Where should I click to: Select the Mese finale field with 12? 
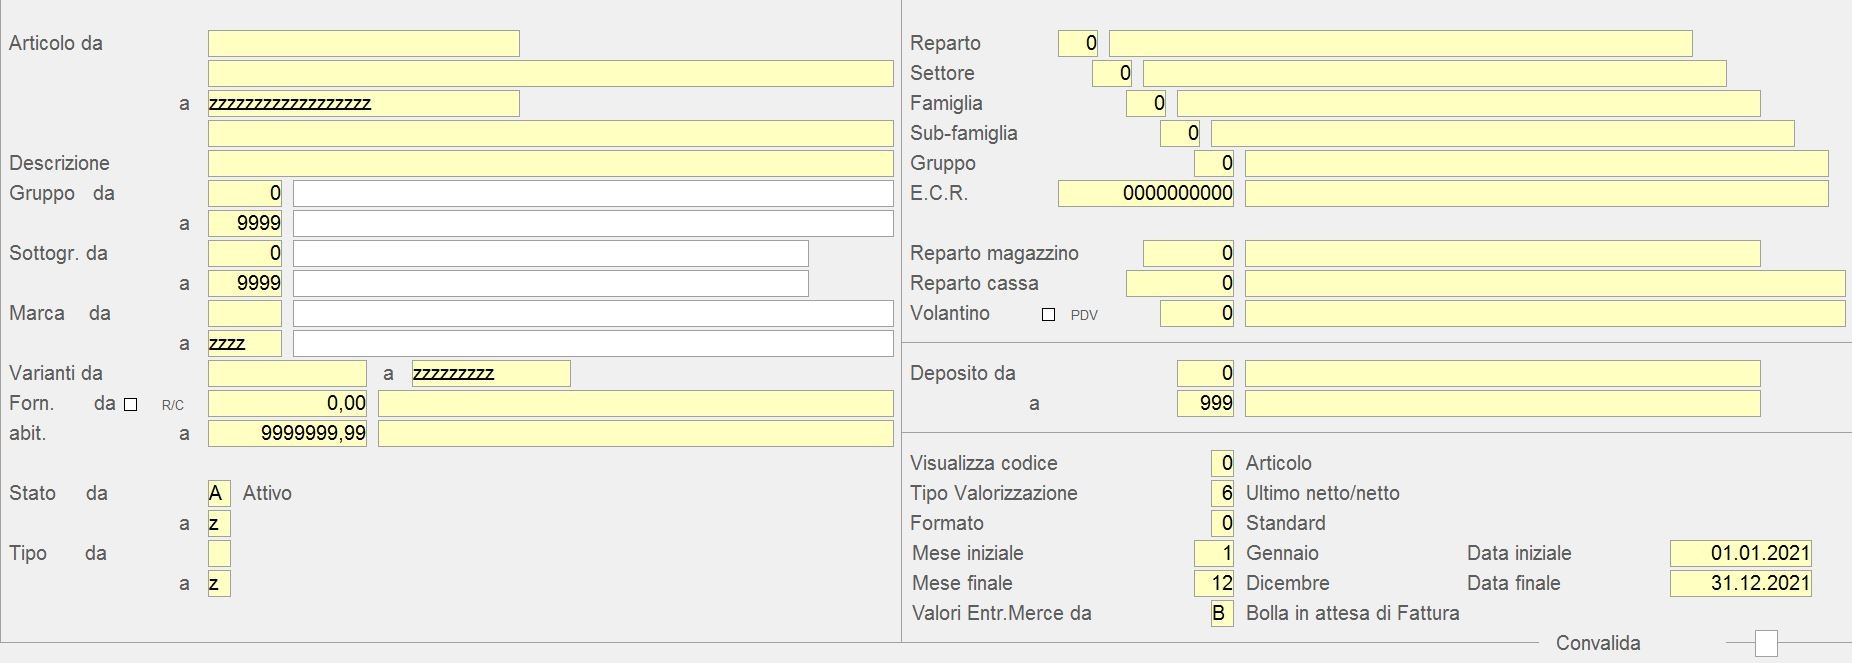1214,583
